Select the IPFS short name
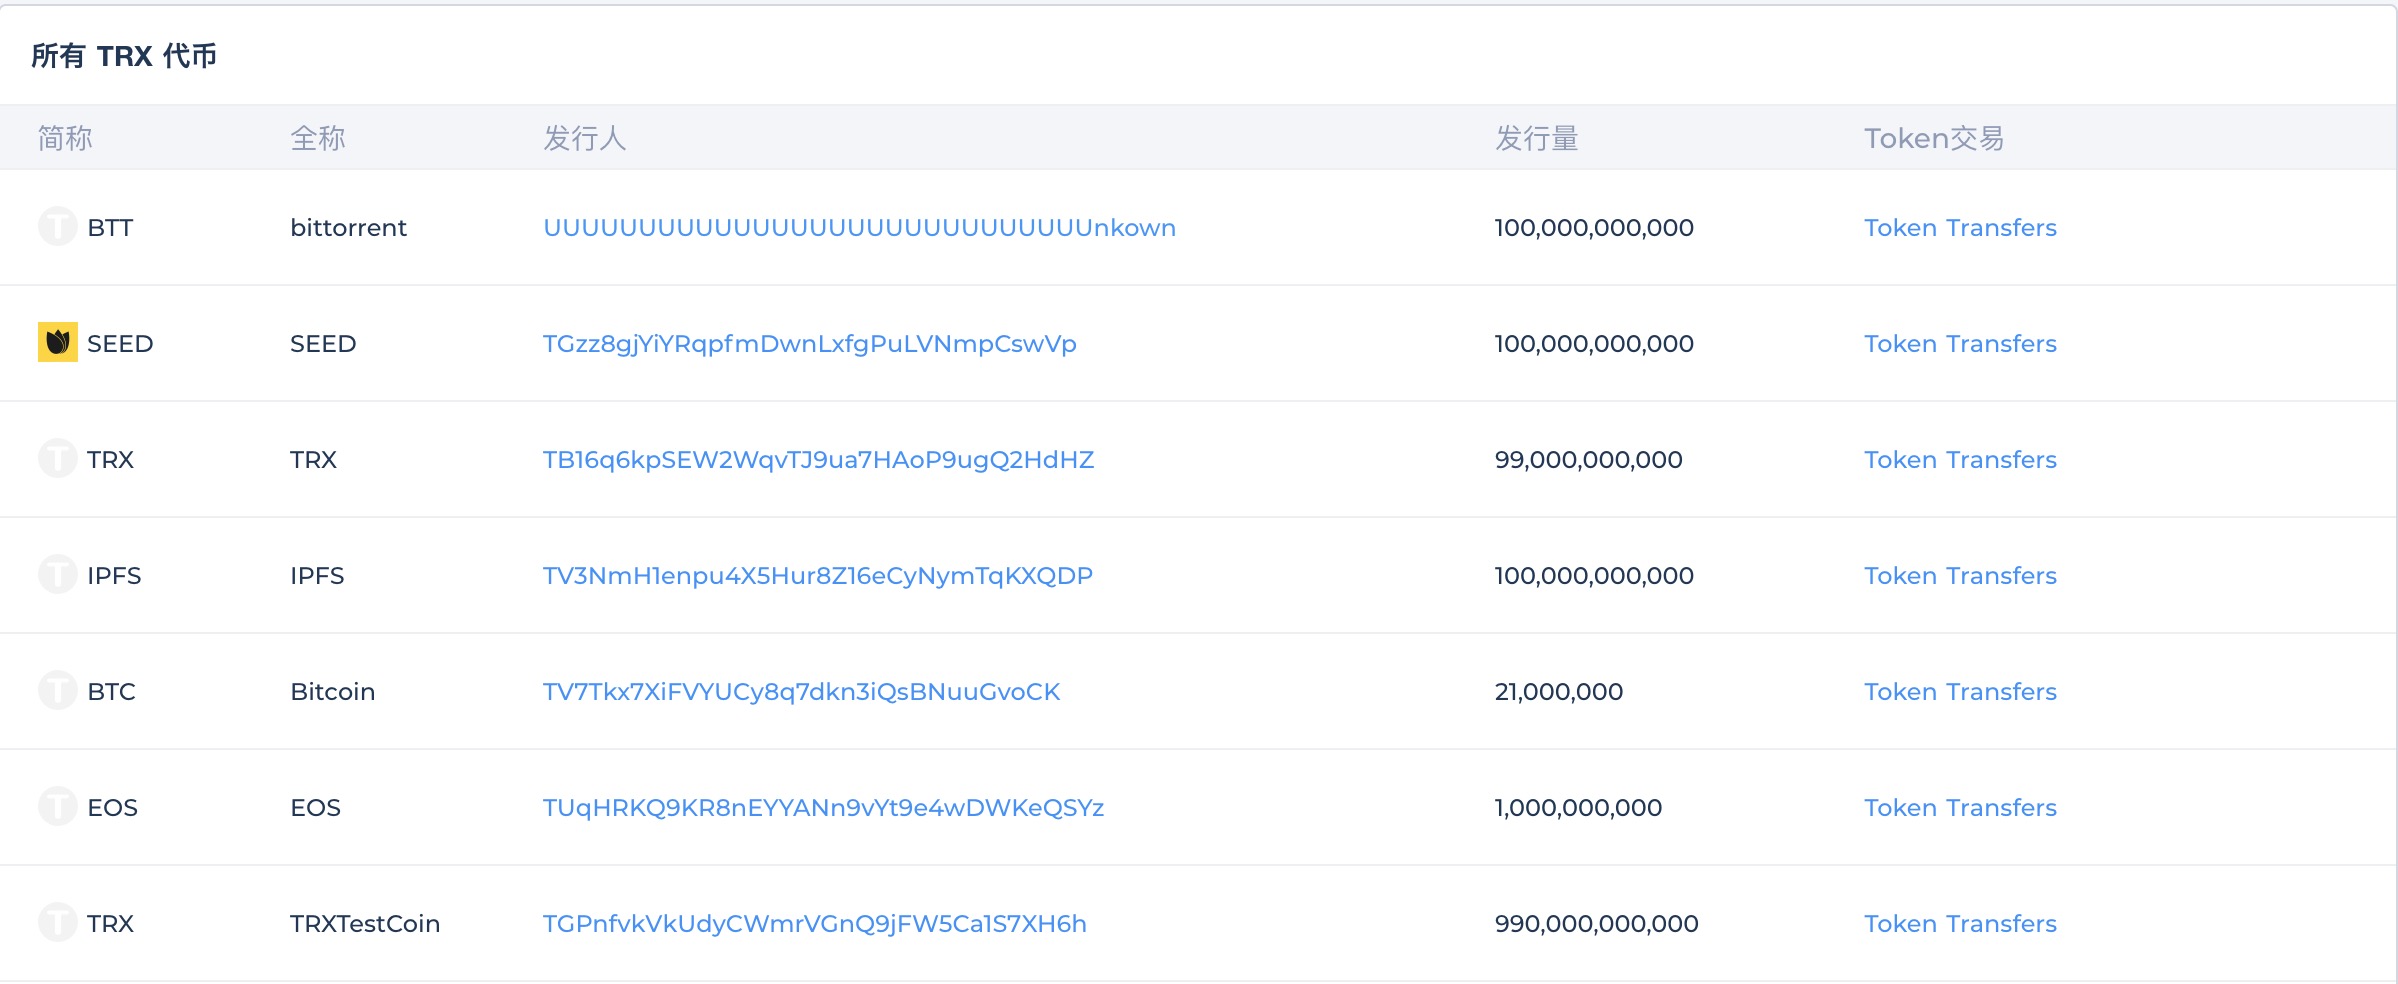The image size is (2398, 984). click(x=114, y=576)
